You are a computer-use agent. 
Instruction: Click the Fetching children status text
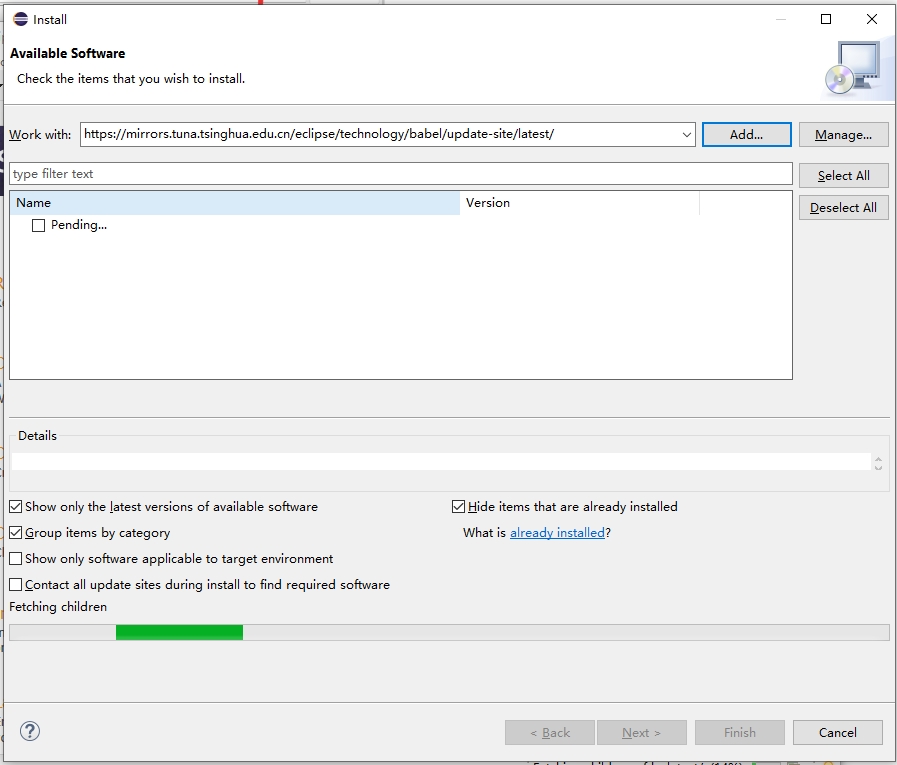pos(58,607)
